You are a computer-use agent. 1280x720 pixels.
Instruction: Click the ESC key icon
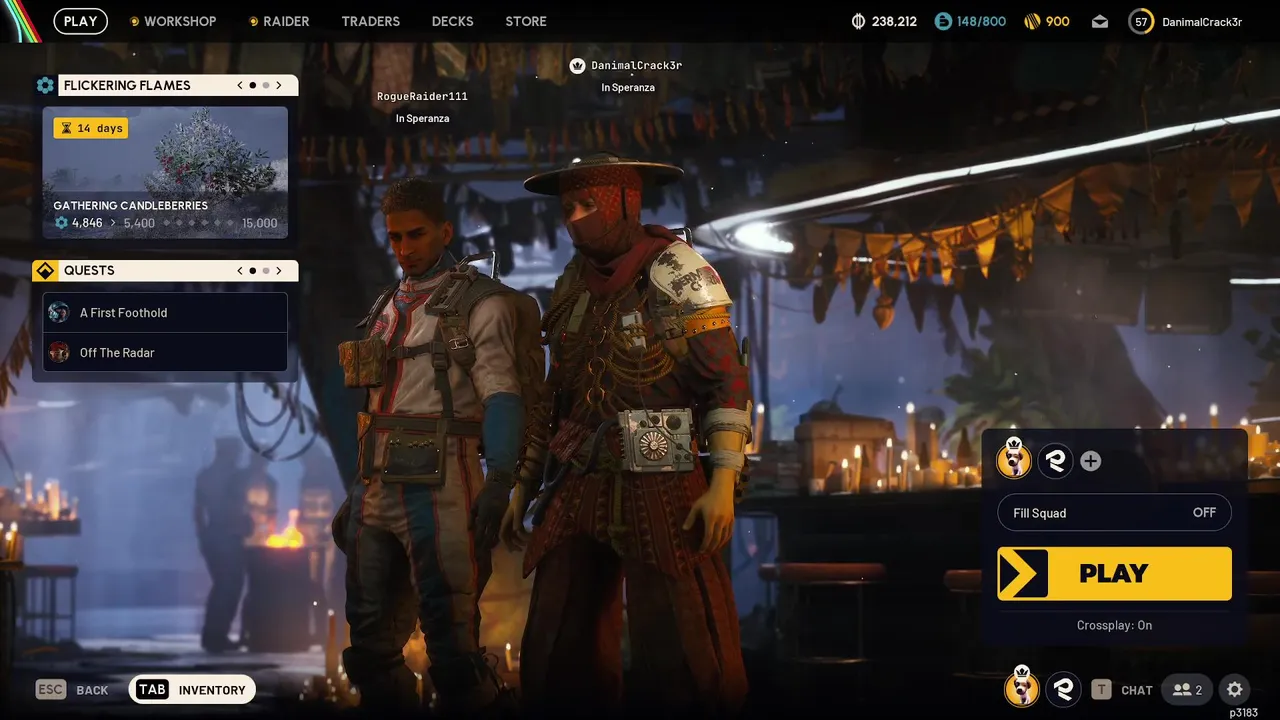tap(51, 689)
